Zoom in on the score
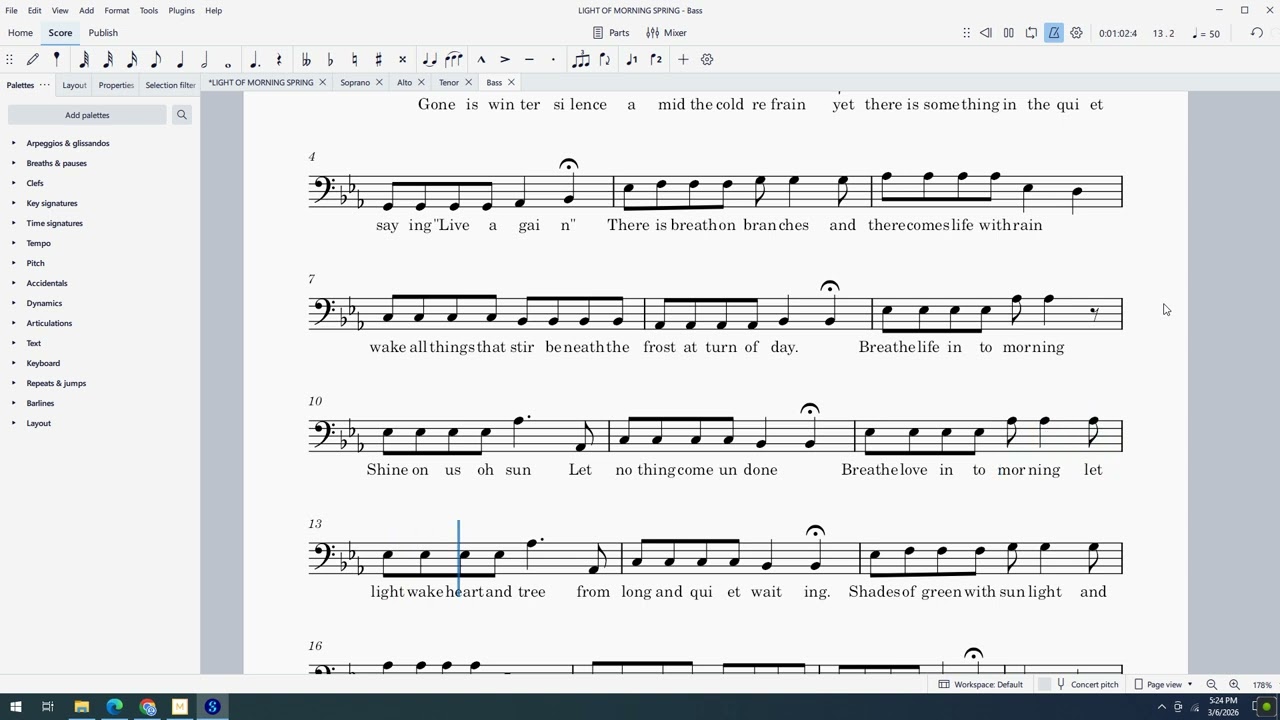The height and width of the screenshot is (720, 1280). coord(1234,684)
